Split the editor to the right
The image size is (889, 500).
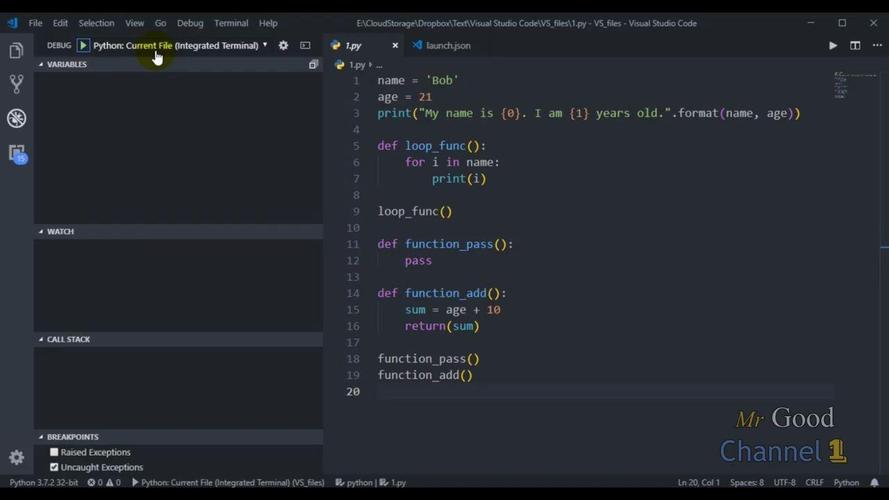pyautogui.click(x=855, y=45)
